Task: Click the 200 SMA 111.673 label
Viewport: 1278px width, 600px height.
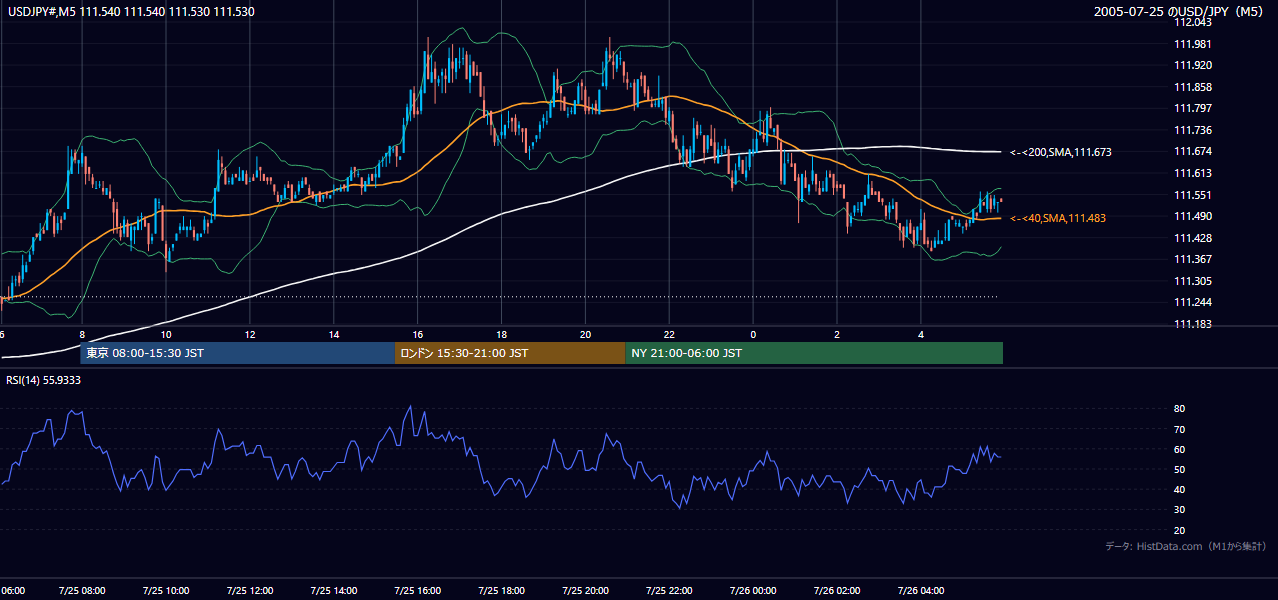Action: (1061, 152)
